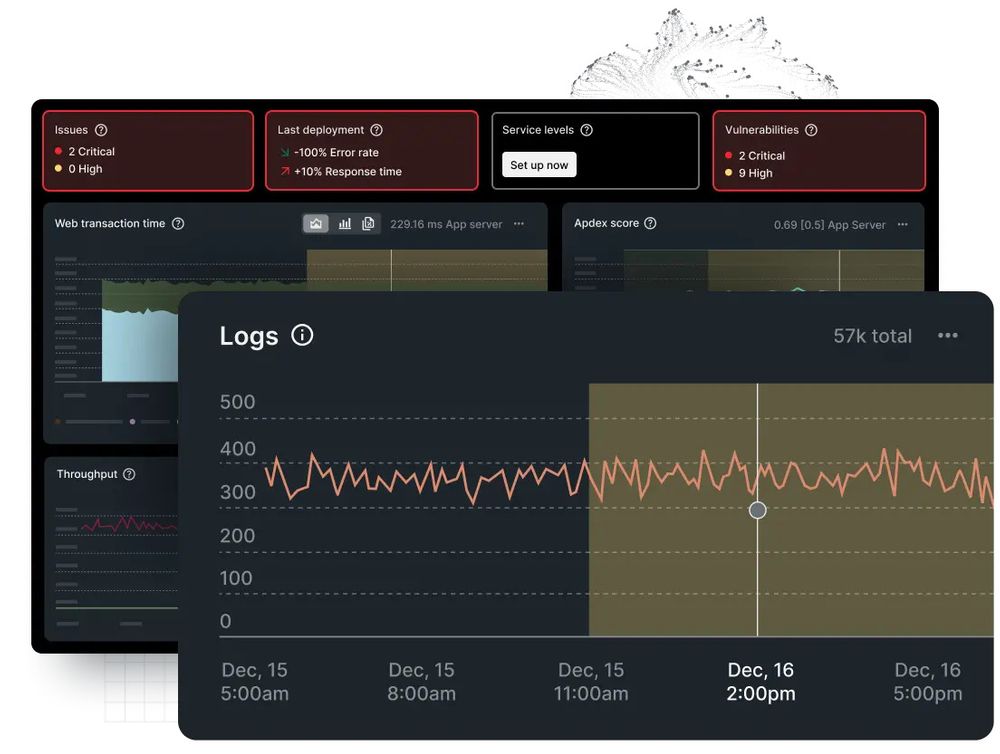Open the Apdex score options menu
Image resolution: width=1000 pixels, height=754 pixels.
pyautogui.click(x=901, y=224)
